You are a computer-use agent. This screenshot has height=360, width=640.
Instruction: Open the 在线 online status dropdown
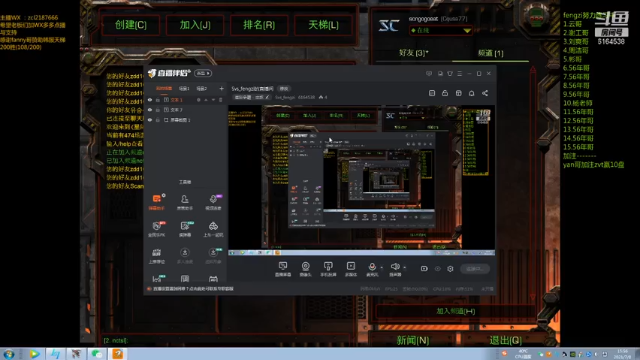[441, 30]
